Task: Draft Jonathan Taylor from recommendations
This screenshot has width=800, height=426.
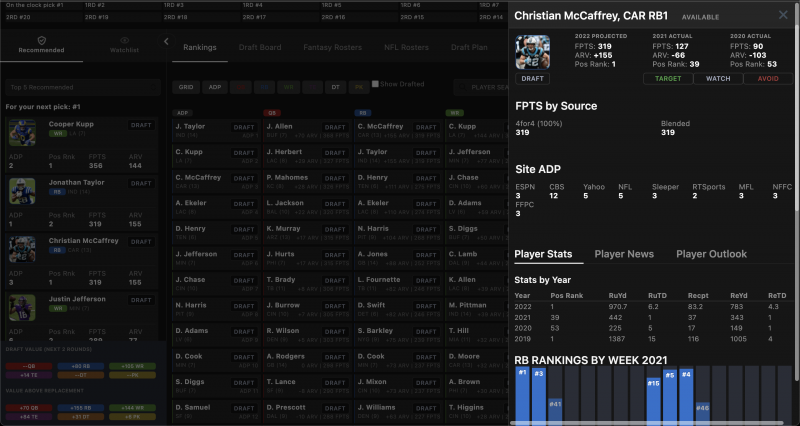Action: tap(141, 183)
